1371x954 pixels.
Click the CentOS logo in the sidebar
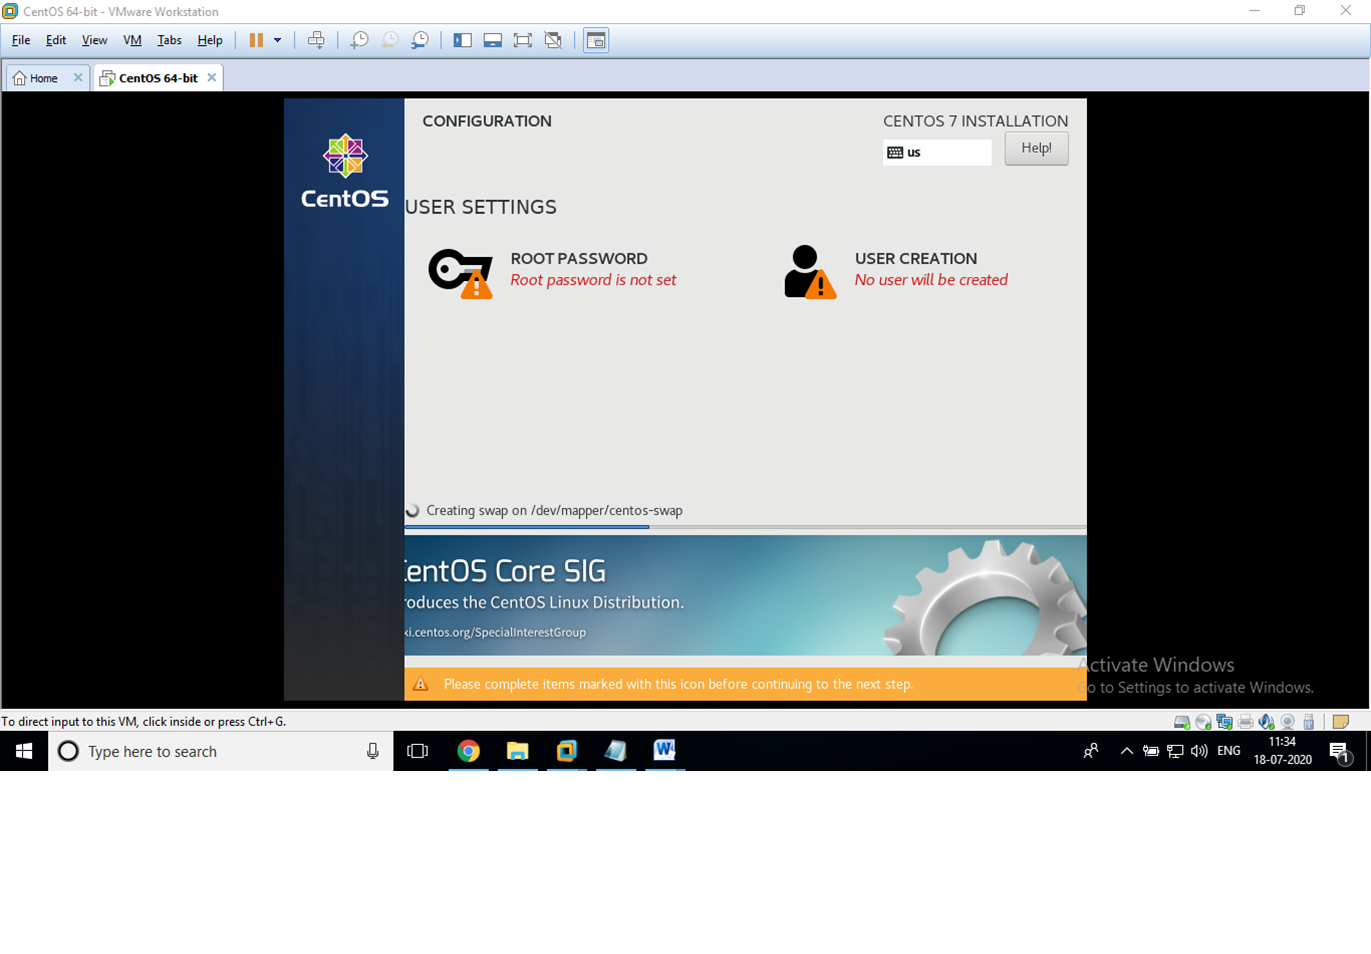[344, 156]
